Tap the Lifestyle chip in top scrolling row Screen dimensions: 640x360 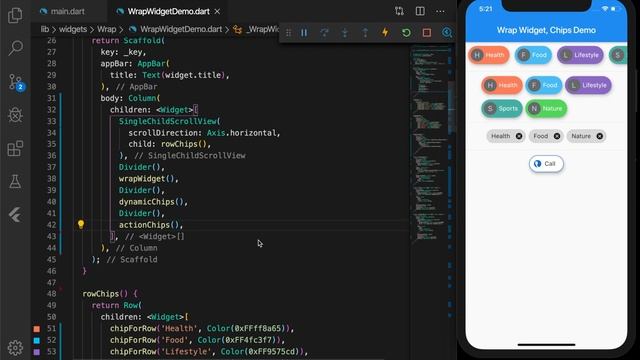(580, 55)
